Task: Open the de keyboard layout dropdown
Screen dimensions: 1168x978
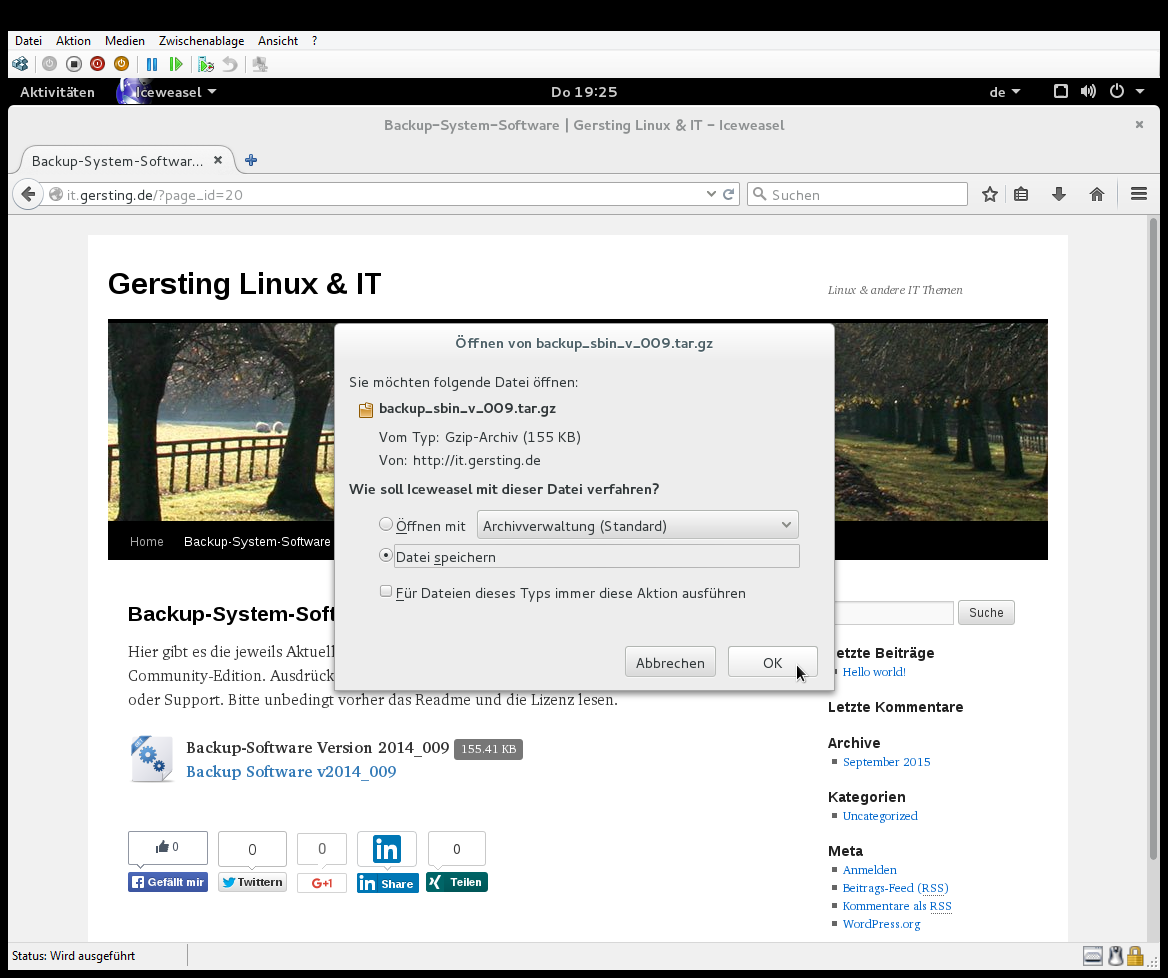Action: (x=1004, y=92)
